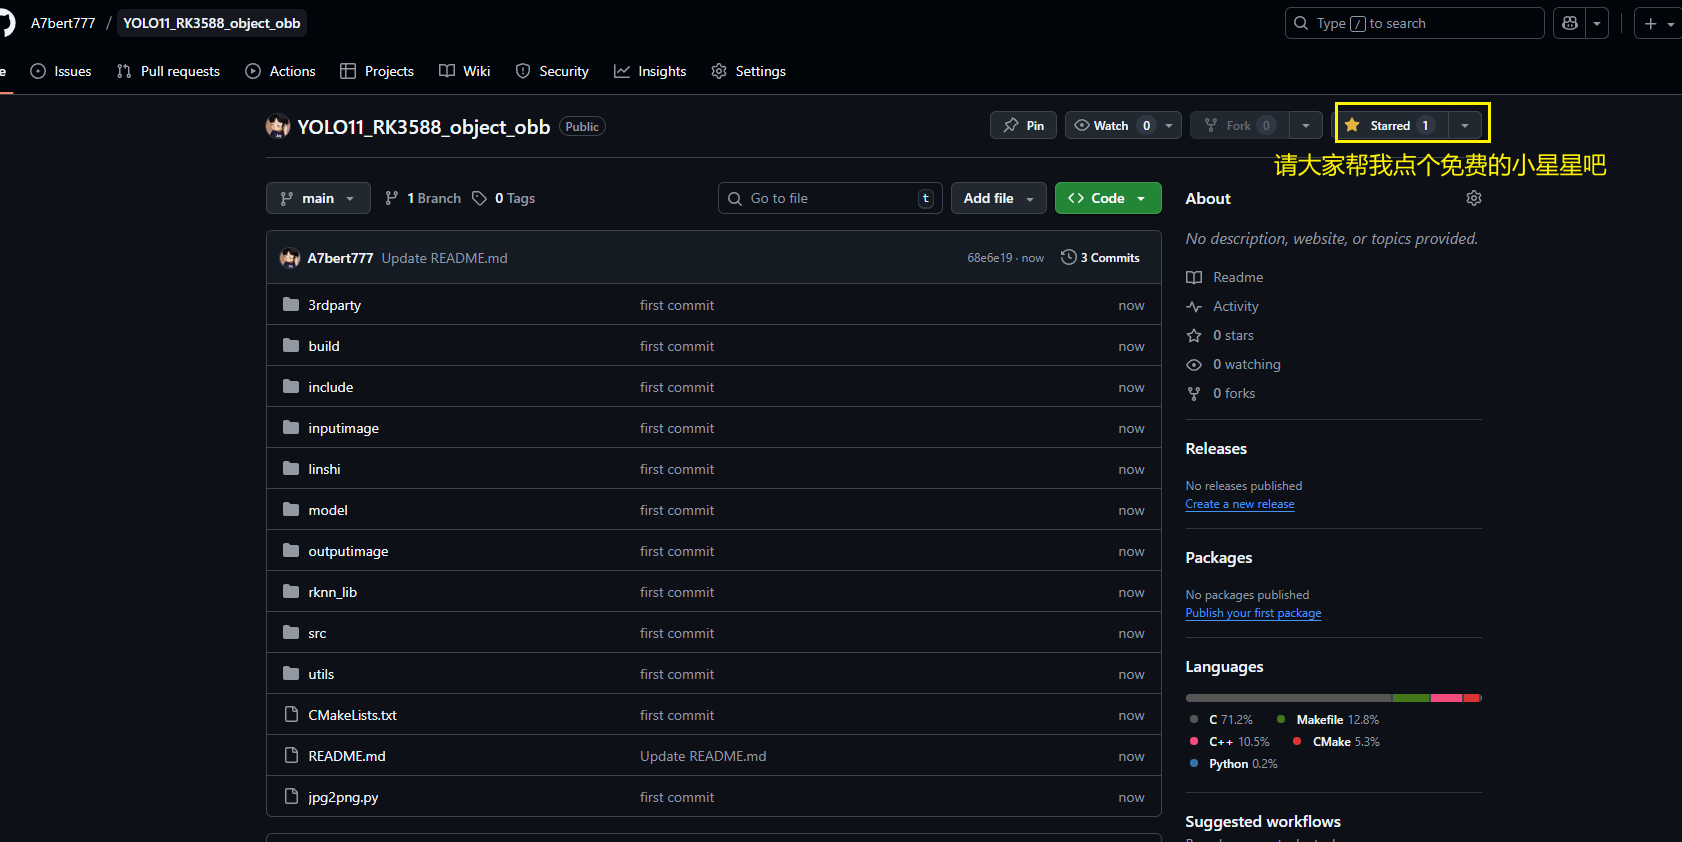Open the CMakeLists.txt file
The image size is (1682, 842).
coord(353,715)
